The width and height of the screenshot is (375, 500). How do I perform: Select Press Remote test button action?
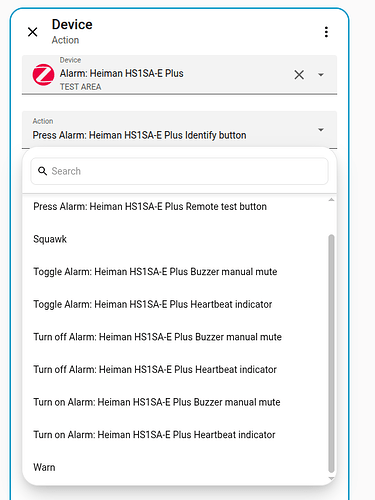(175, 206)
